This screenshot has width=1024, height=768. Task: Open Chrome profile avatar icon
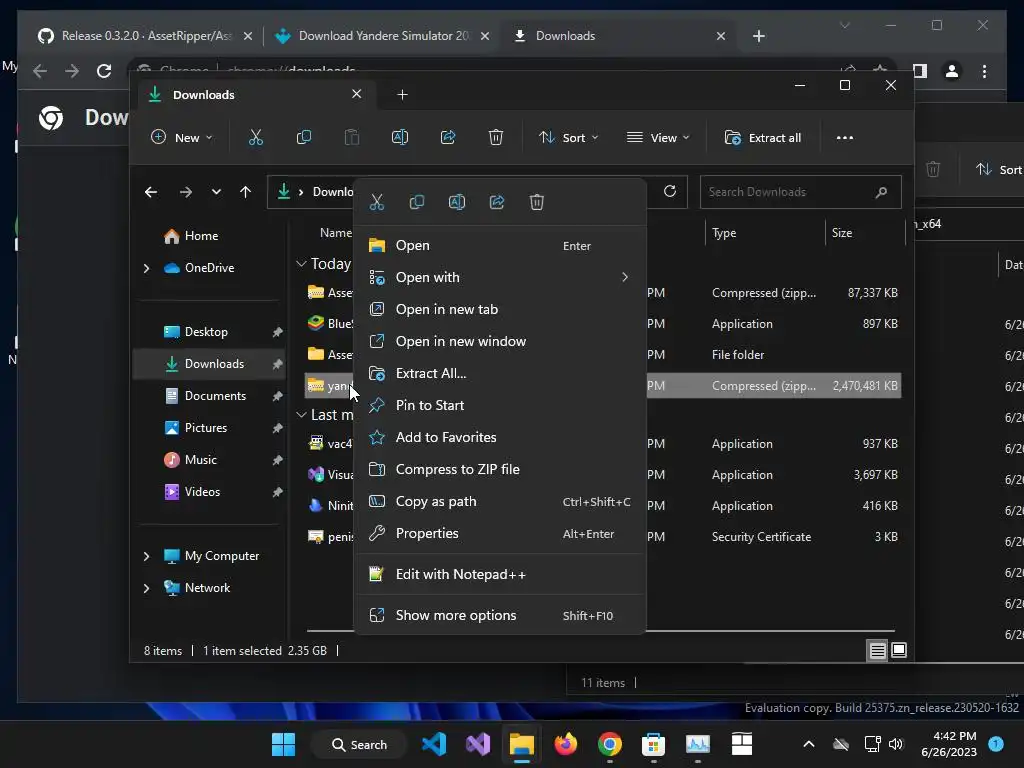coord(952,71)
